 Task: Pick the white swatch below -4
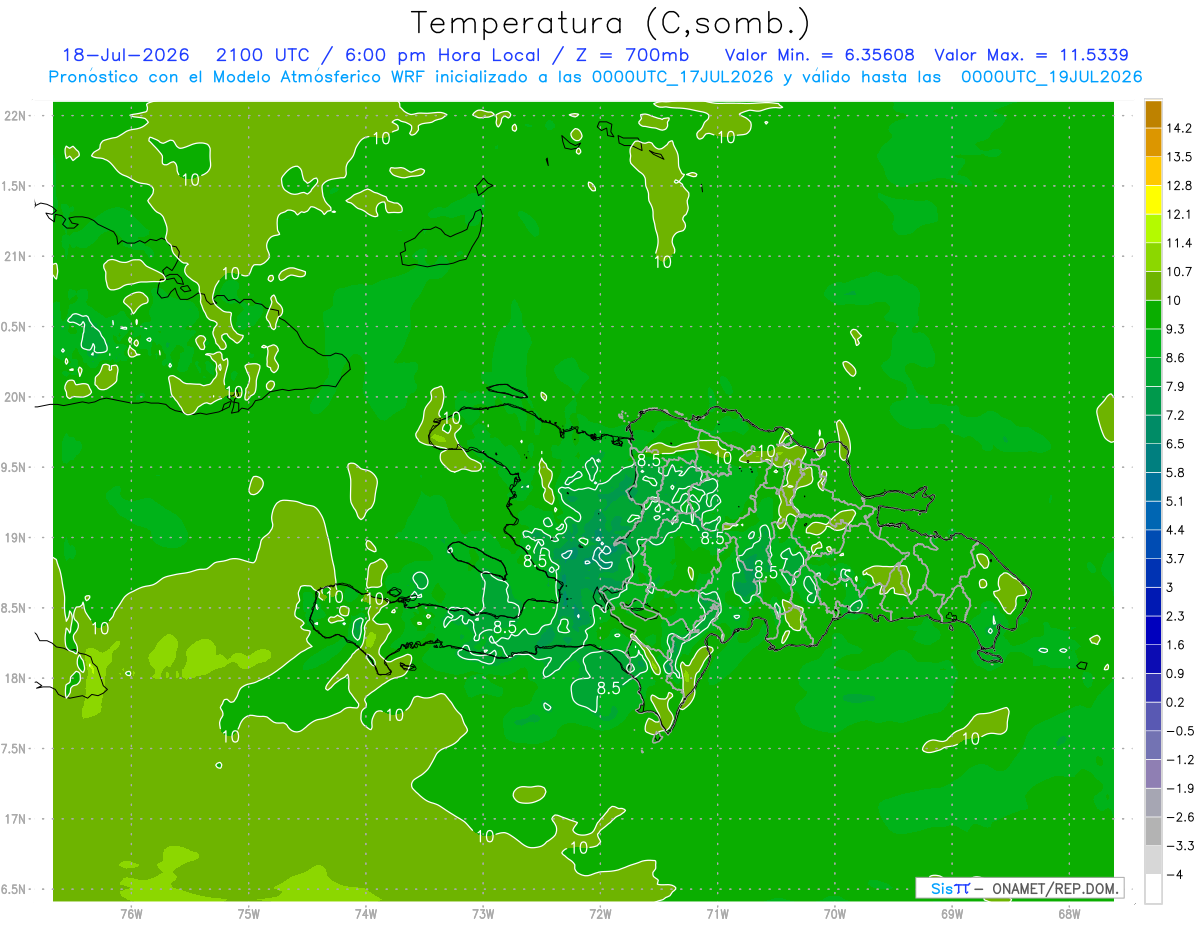pos(1153,889)
